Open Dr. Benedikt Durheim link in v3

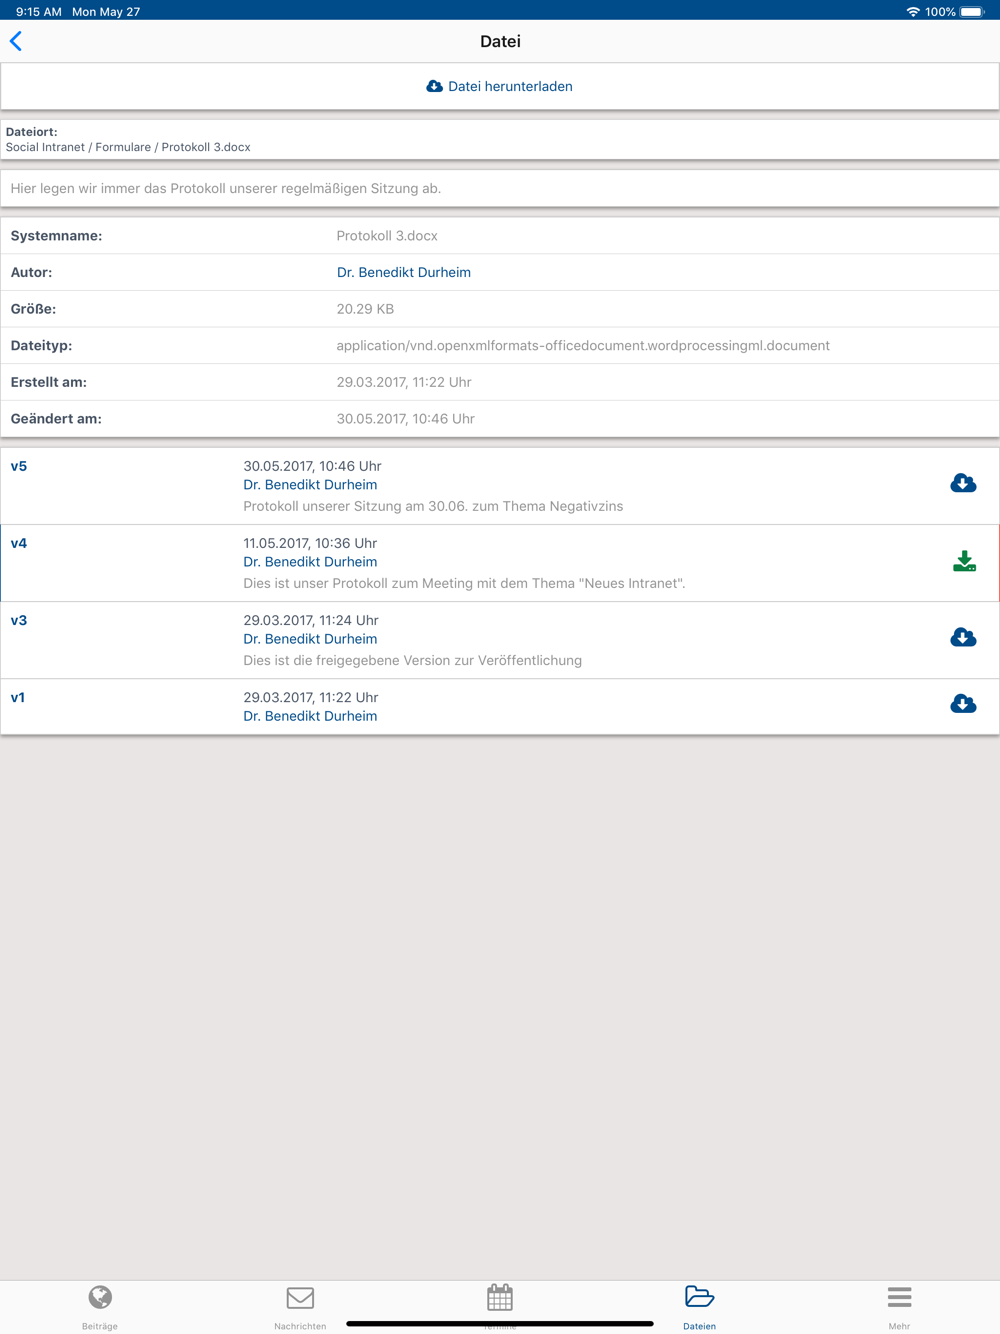pyautogui.click(x=310, y=639)
